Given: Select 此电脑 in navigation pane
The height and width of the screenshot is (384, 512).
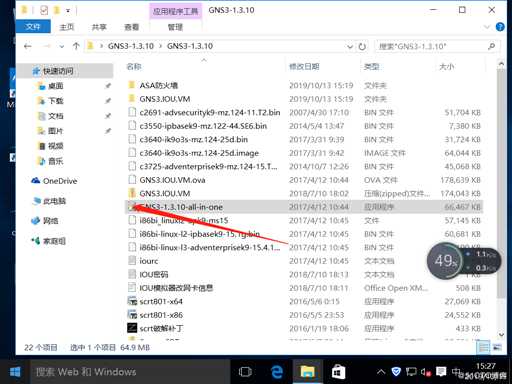Looking at the screenshot, I should tap(54, 201).
